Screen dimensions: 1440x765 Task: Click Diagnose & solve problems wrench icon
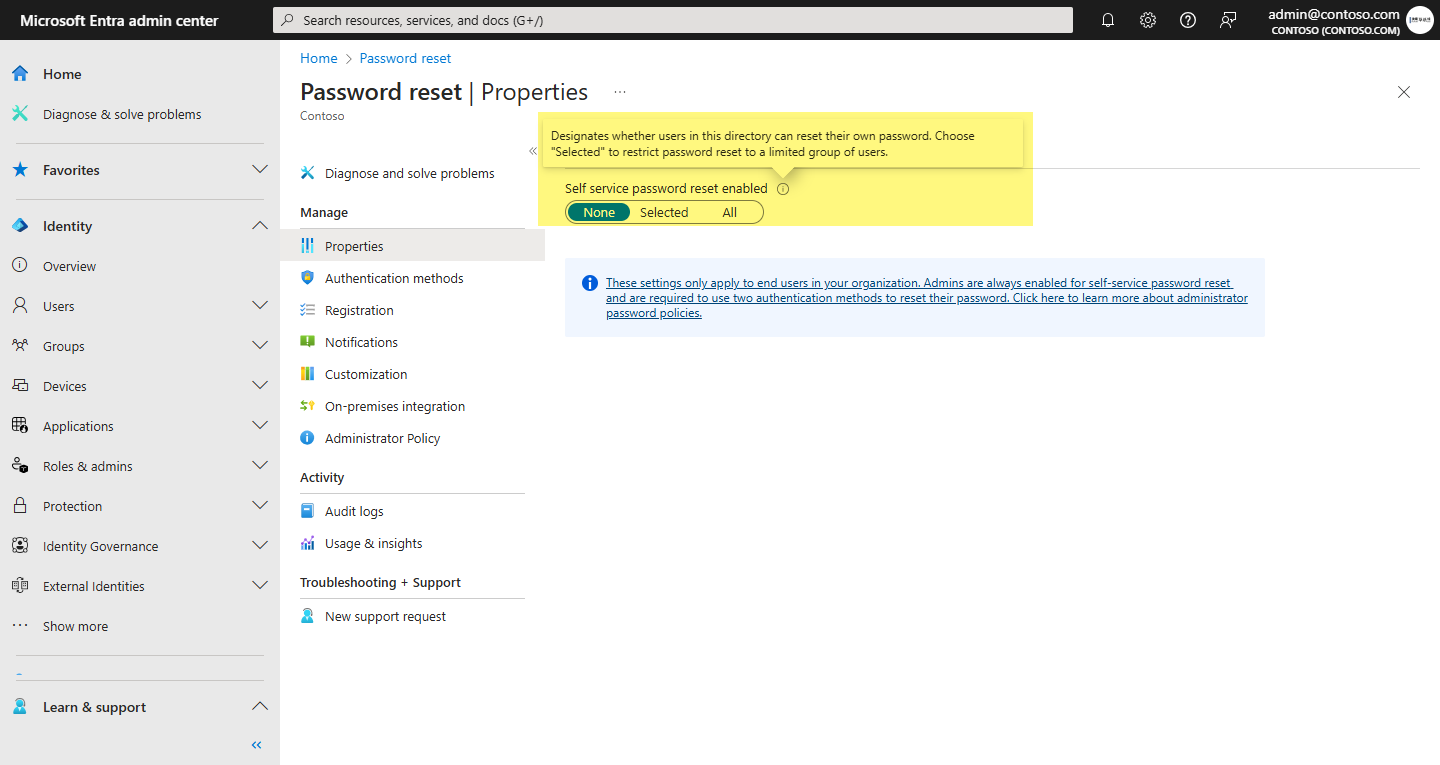(20, 114)
